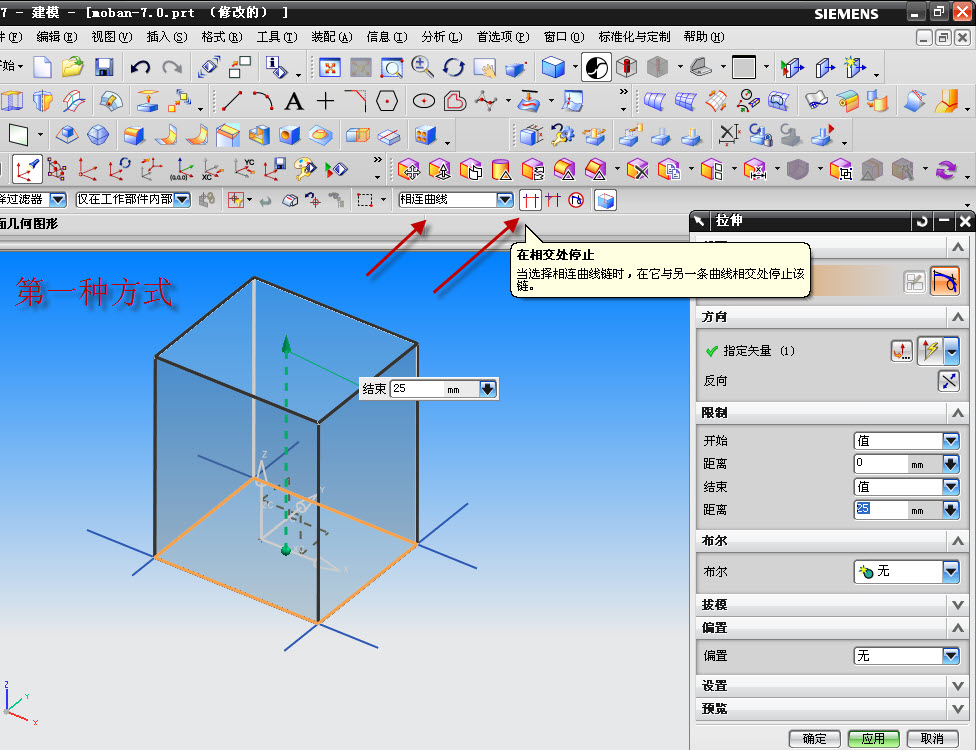Open the 工具(T) menu
This screenshot has height=750, width=976.
(277, 37)
